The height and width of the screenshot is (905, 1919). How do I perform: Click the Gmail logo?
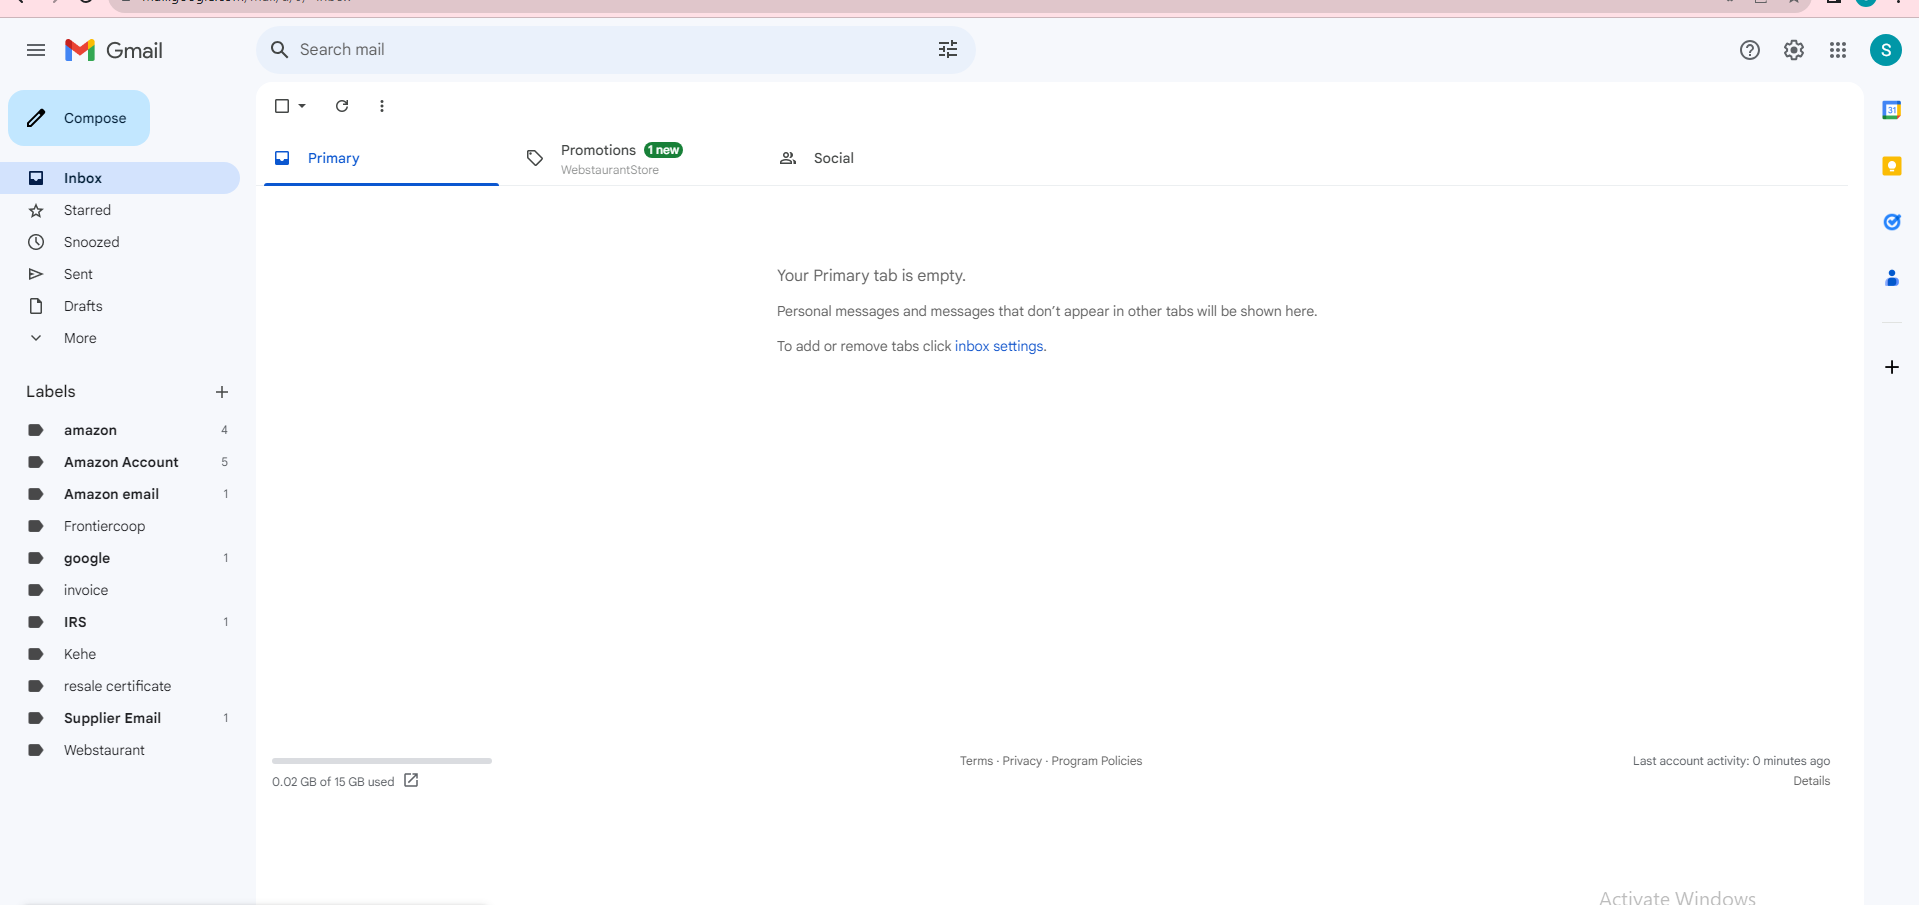114,50
